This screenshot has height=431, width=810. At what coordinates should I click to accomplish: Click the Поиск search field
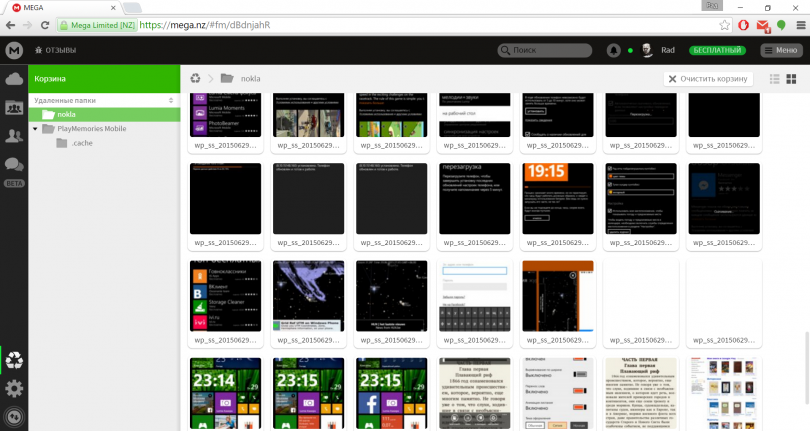click(x=550, y=50)
